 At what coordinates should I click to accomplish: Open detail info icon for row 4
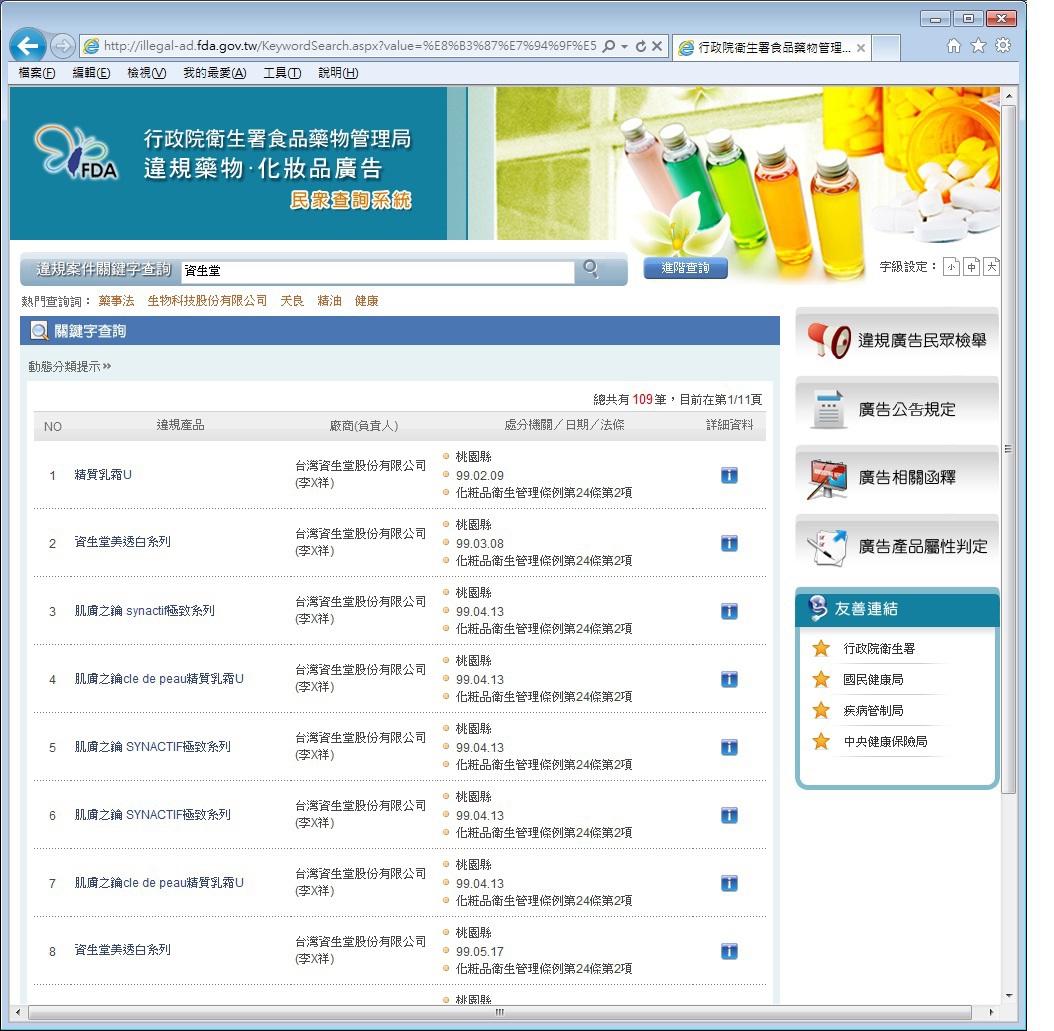point(729,679)
